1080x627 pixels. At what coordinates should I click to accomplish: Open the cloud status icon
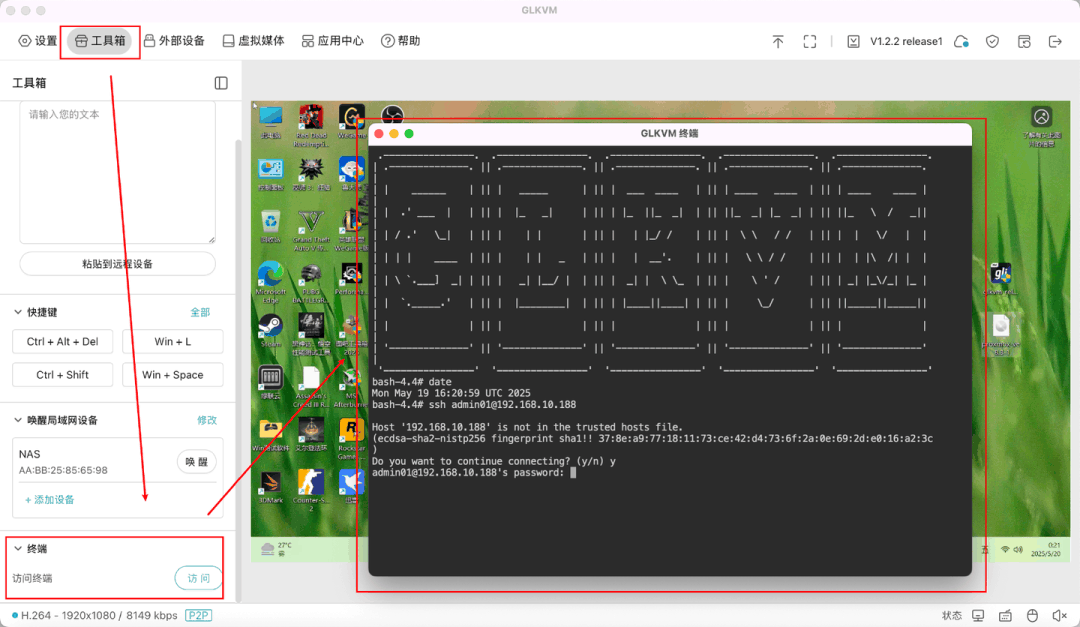(x=962, y=41)
